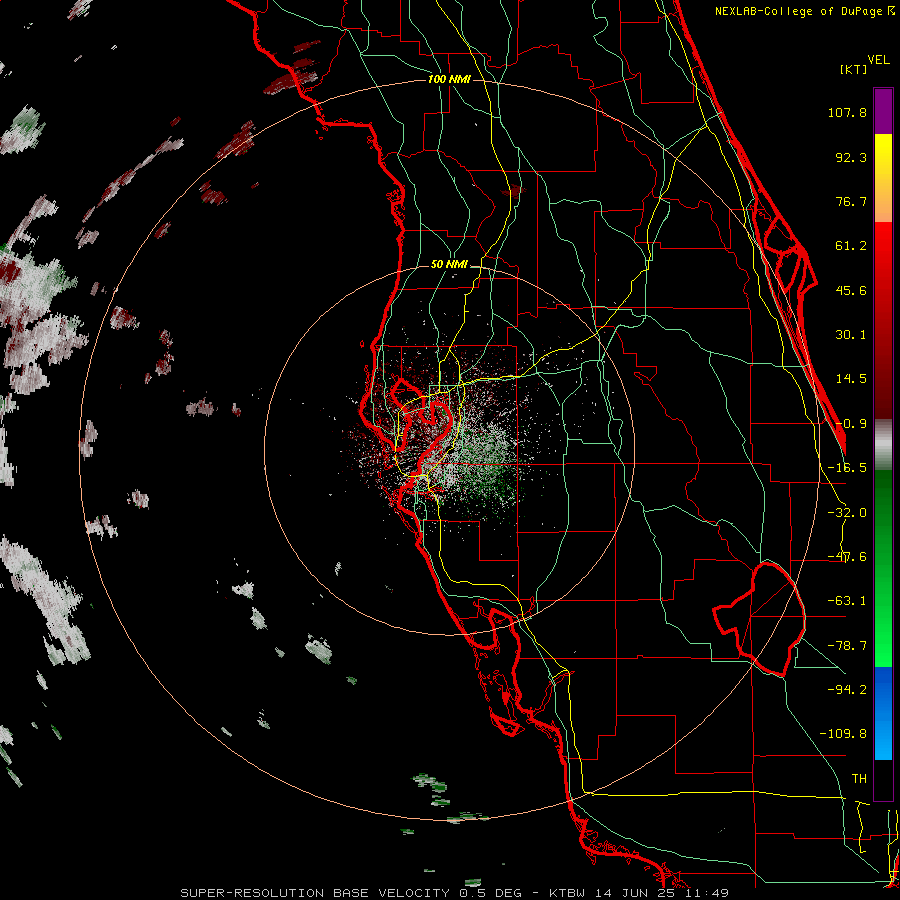The height and width of the screenshot is (900, 900).
Task: Select the -47.6 scale label
Action: point(847,557)
